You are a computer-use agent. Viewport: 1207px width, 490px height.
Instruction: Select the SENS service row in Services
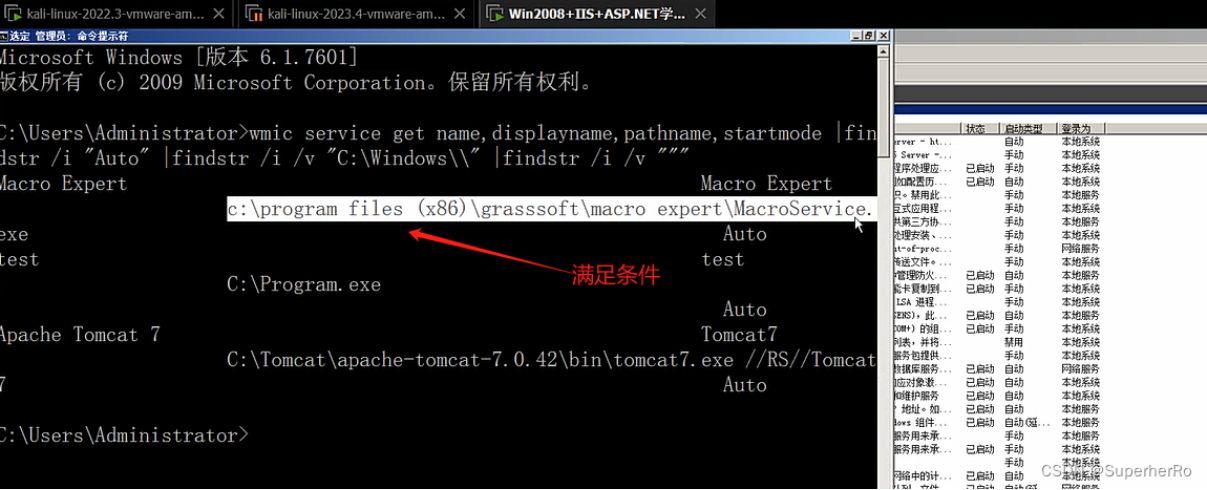click(1000, 315)
